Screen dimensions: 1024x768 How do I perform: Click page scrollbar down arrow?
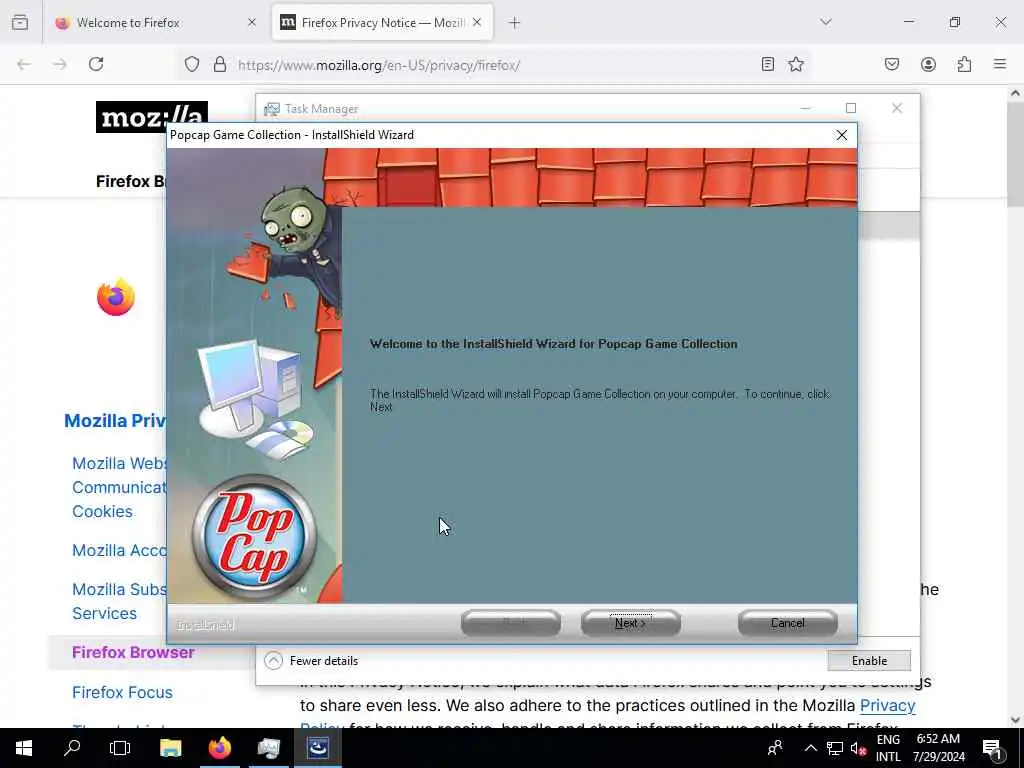tap(1015, 720)
